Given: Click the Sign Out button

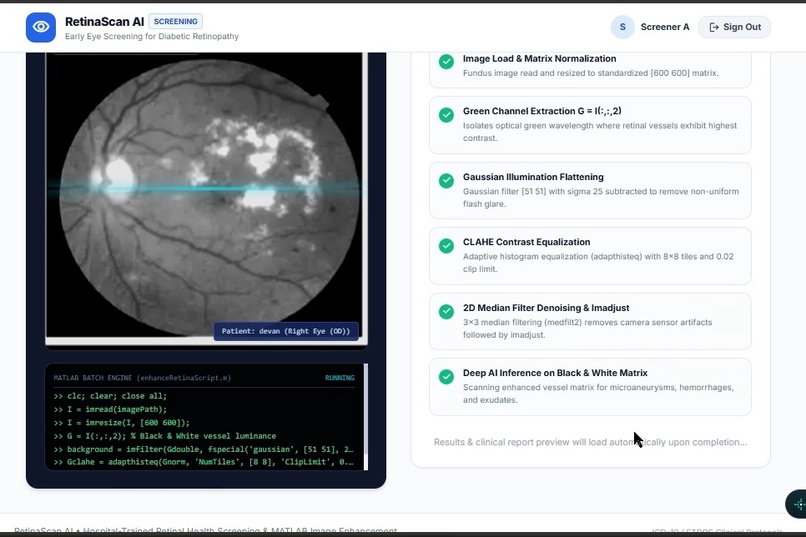Looking at the screenshot, I should [x=735, y=27].
